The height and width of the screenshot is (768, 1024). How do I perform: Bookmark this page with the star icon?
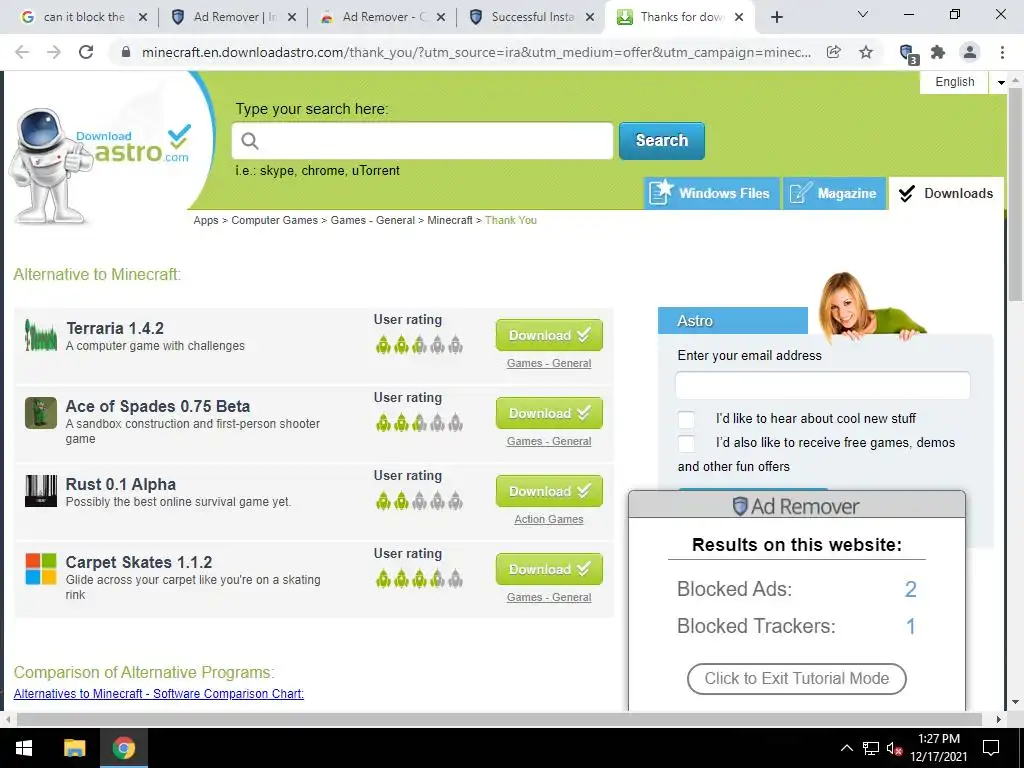866,52
